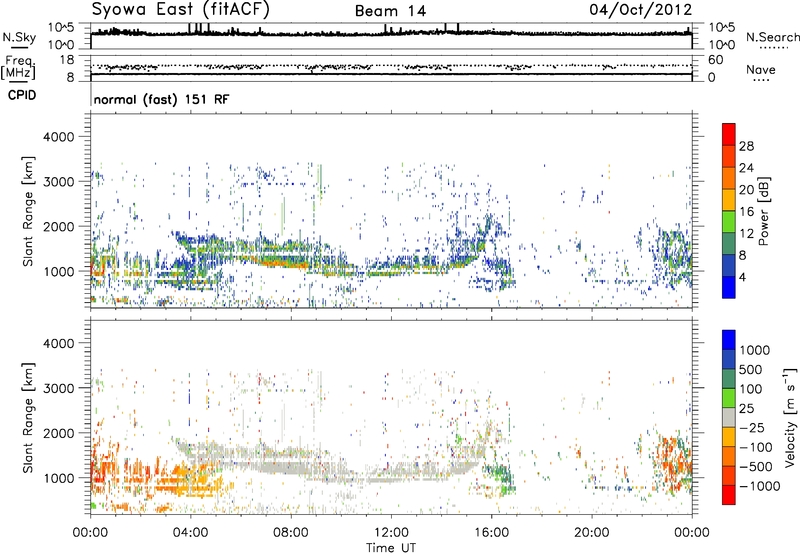Click the "4" label on the Power colorbar
Screen dimensions: 800x554
pyautogui.click(x=743, y=277)
